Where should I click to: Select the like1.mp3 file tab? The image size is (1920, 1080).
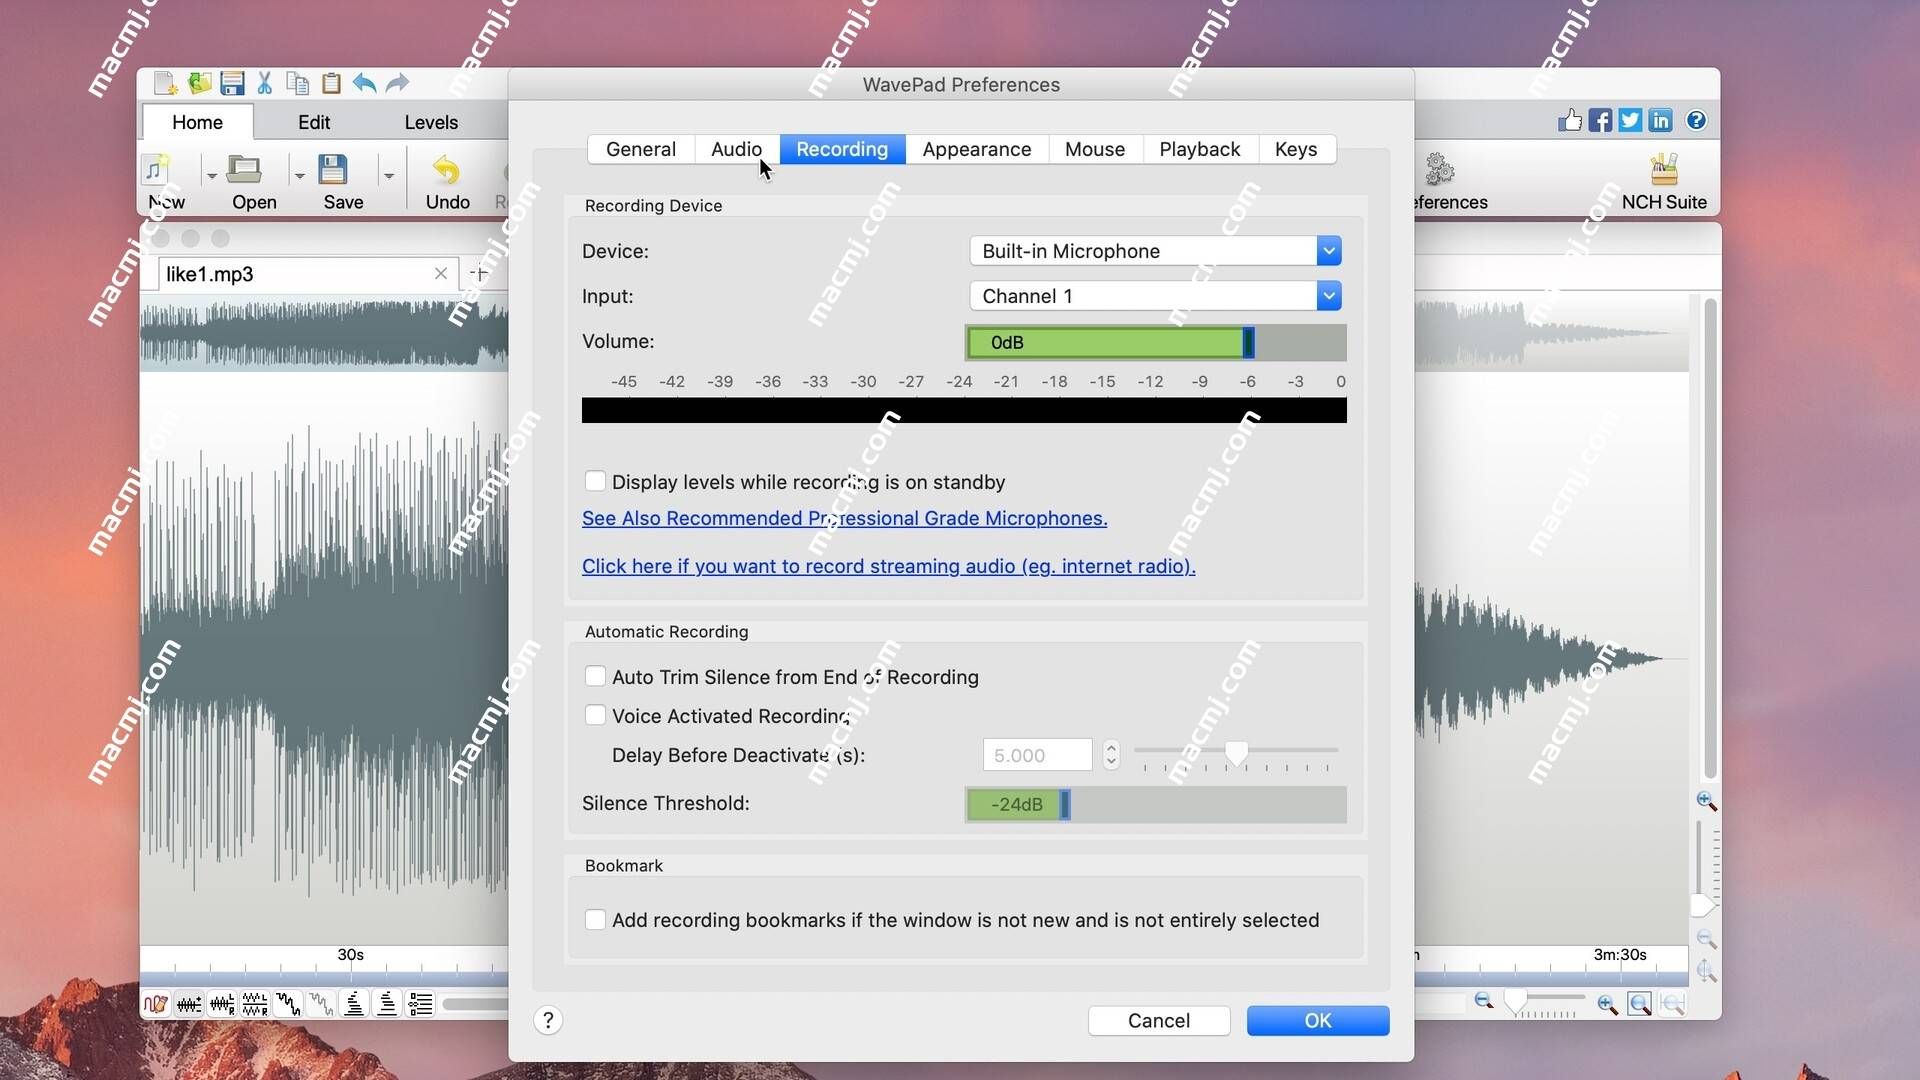(308, 274)
